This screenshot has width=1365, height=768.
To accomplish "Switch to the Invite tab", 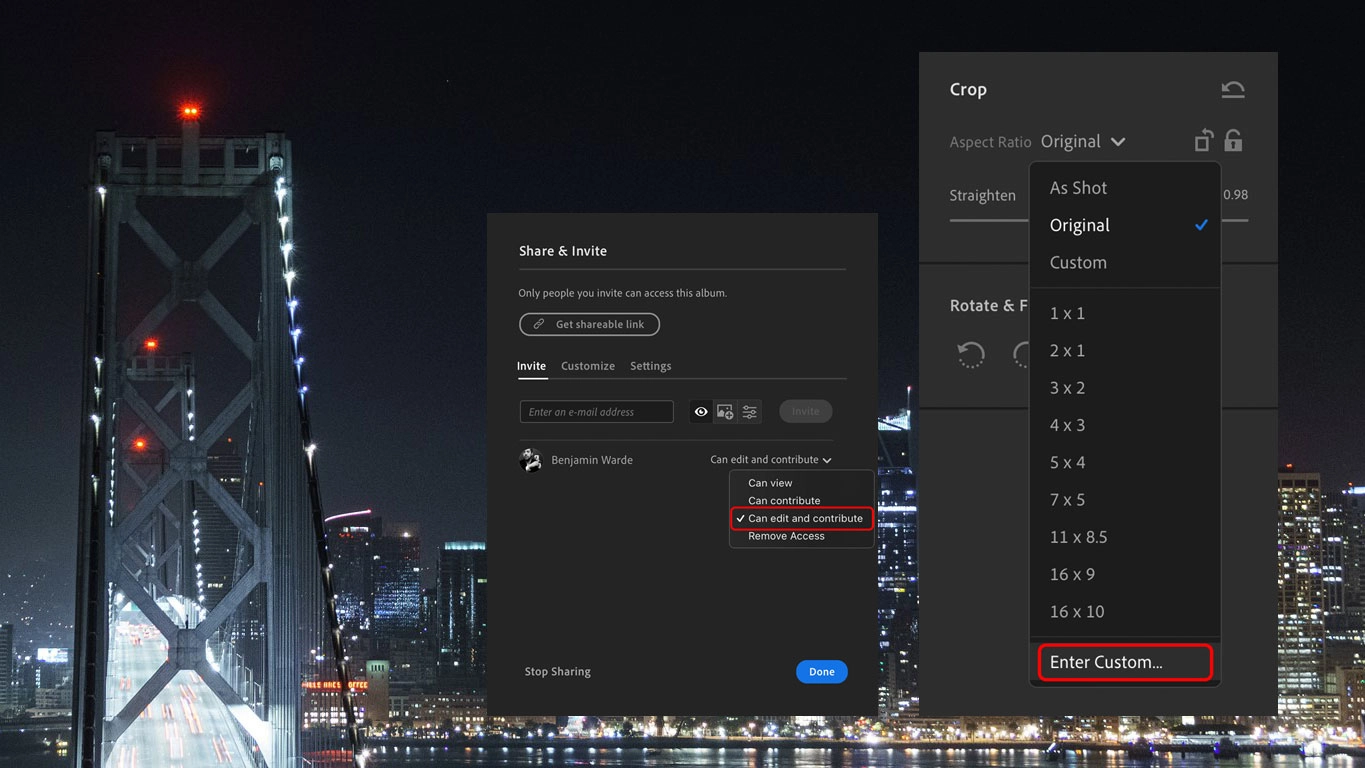I will click(532, 366).
